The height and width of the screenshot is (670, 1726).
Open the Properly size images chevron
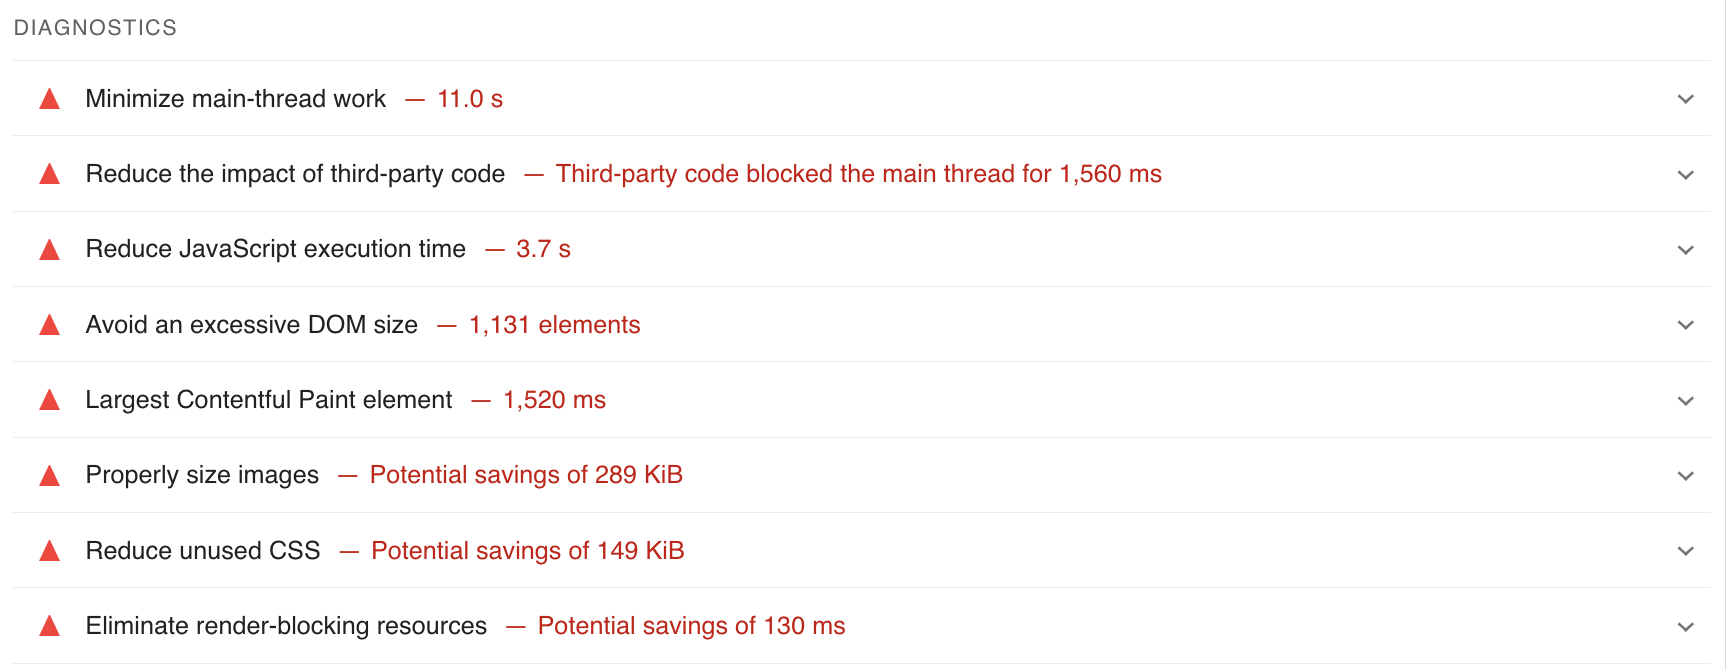[1685, 476]
